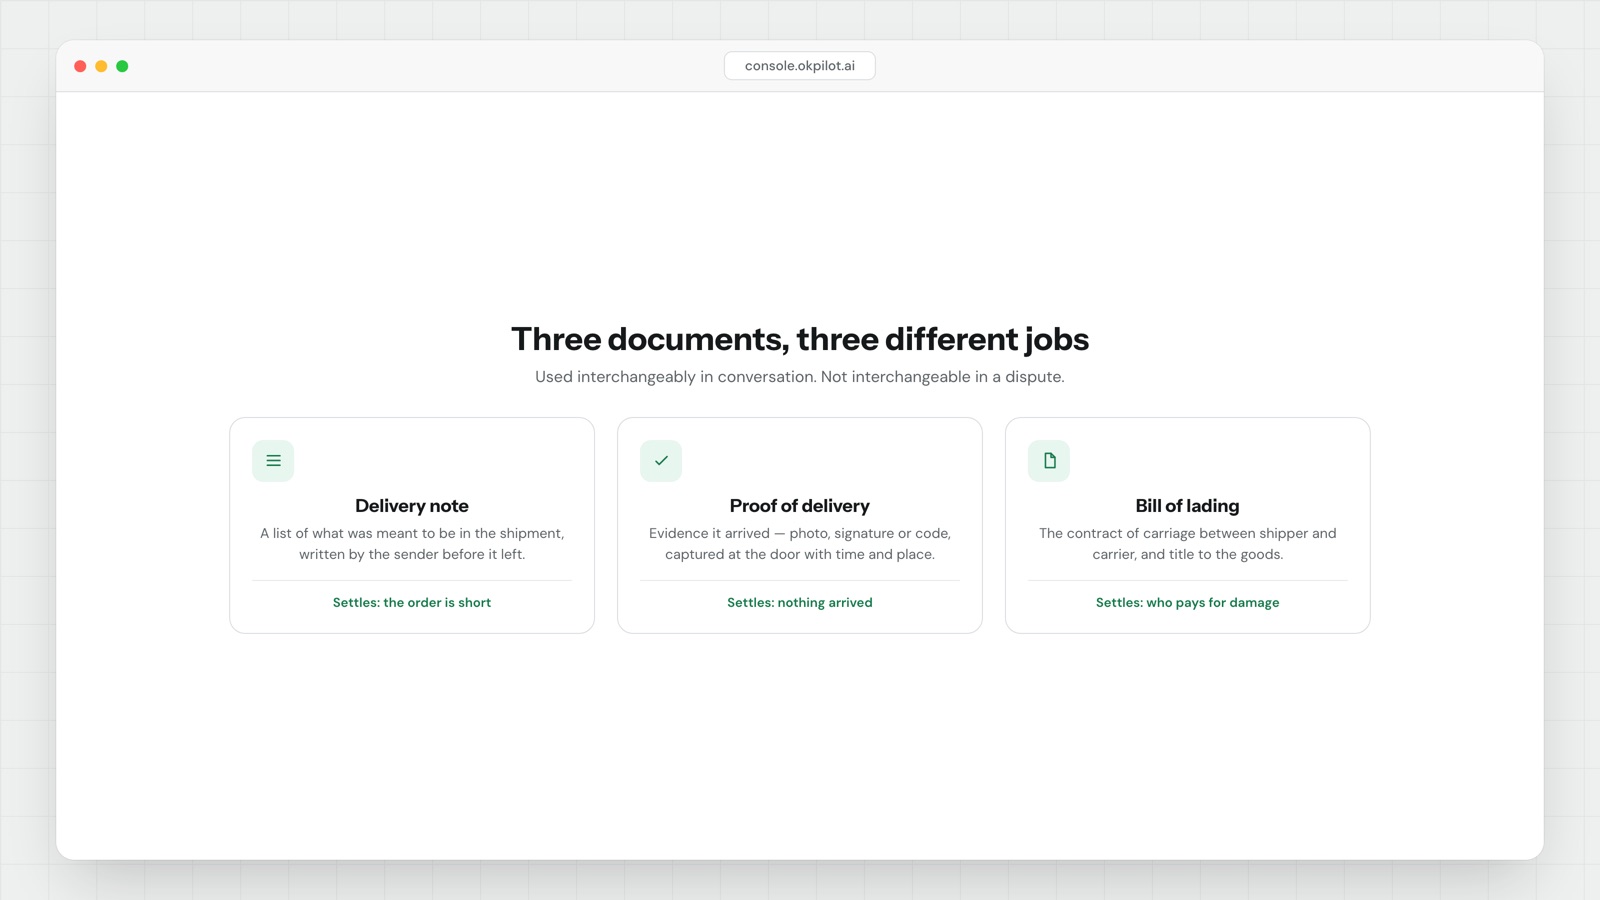Click the "Used interchangeably in conversation" subtitle
The width and height of the screenshot is (1600, 900).
(x=800, y=377)
